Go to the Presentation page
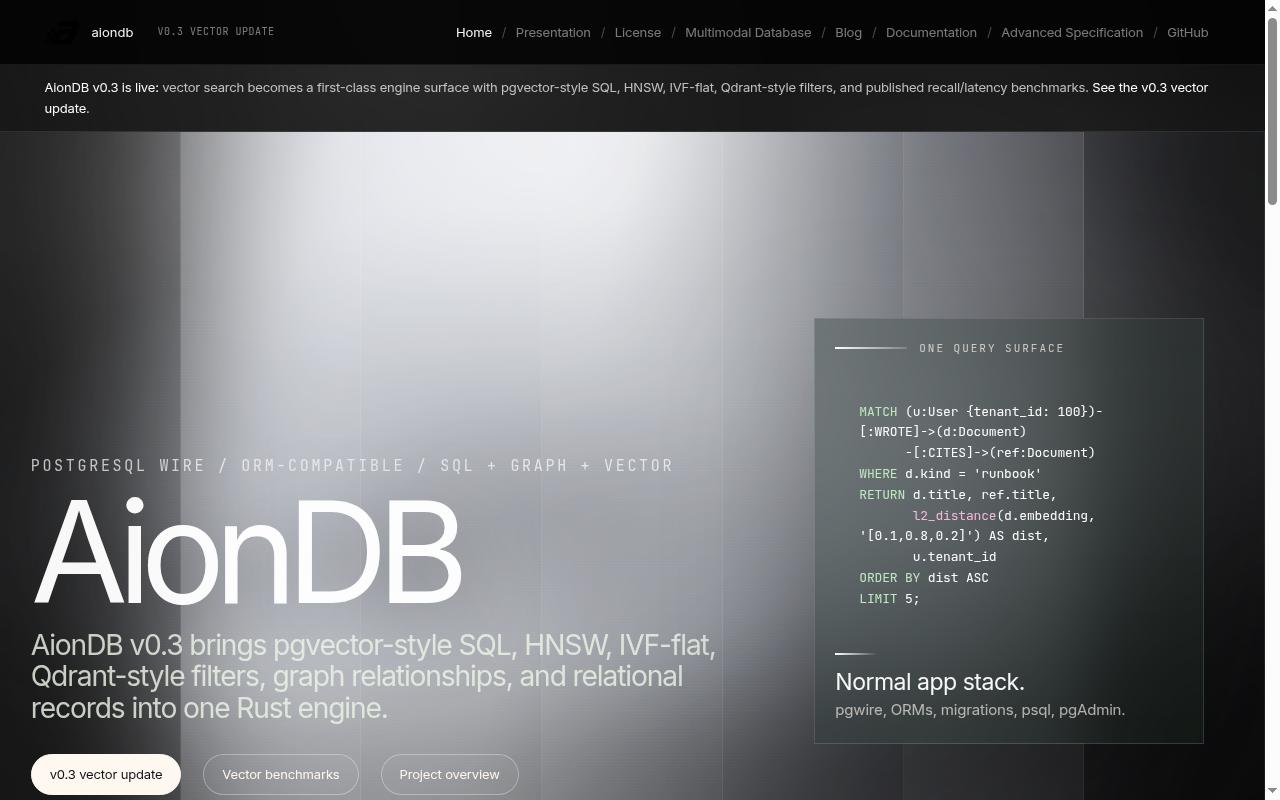 [x=553, y=32]
